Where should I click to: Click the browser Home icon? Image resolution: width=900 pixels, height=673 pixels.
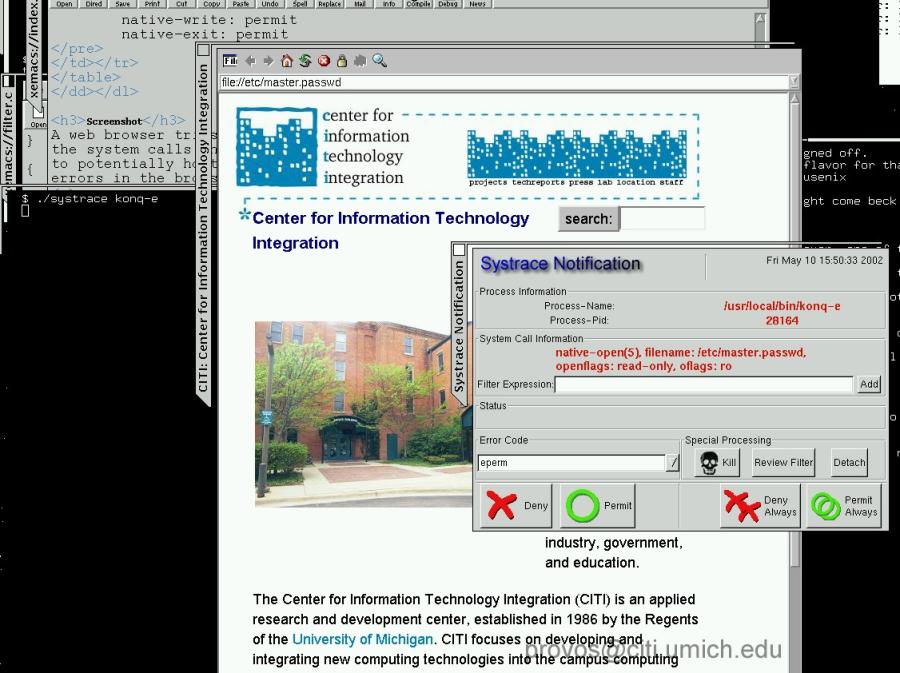pos(287,61)
